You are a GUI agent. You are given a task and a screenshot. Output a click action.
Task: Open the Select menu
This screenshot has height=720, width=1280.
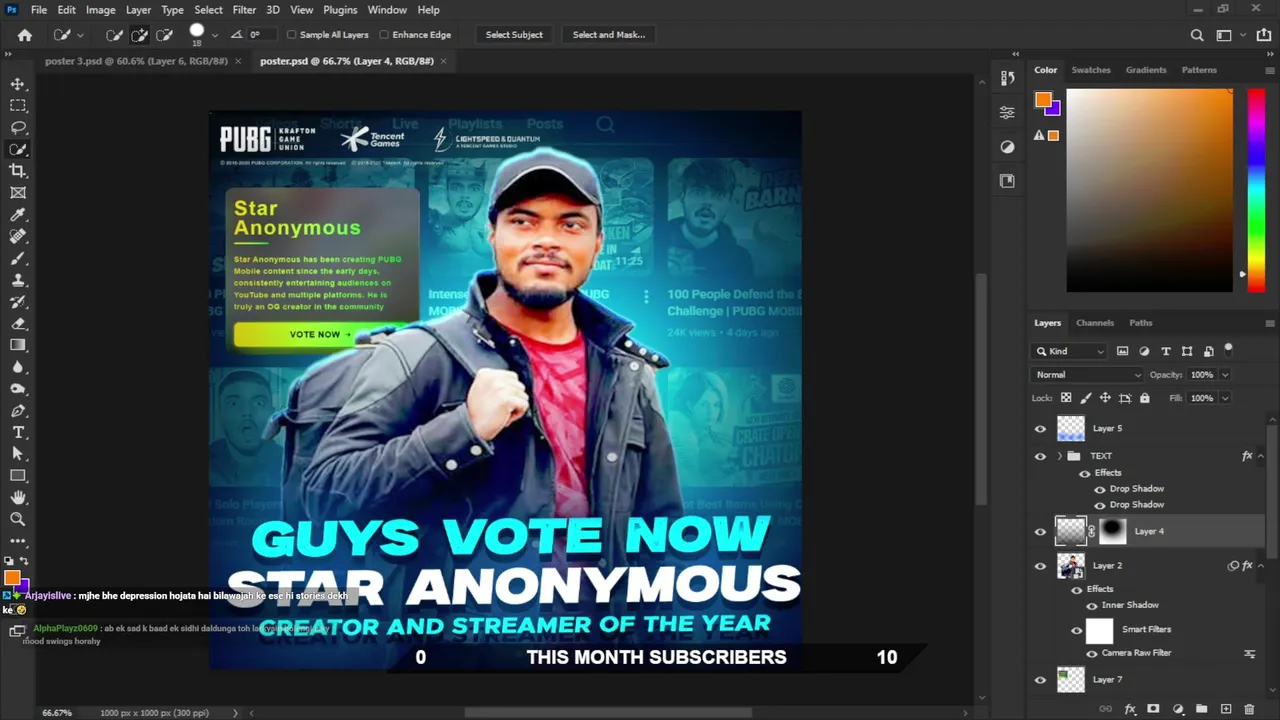coord(208,10)
